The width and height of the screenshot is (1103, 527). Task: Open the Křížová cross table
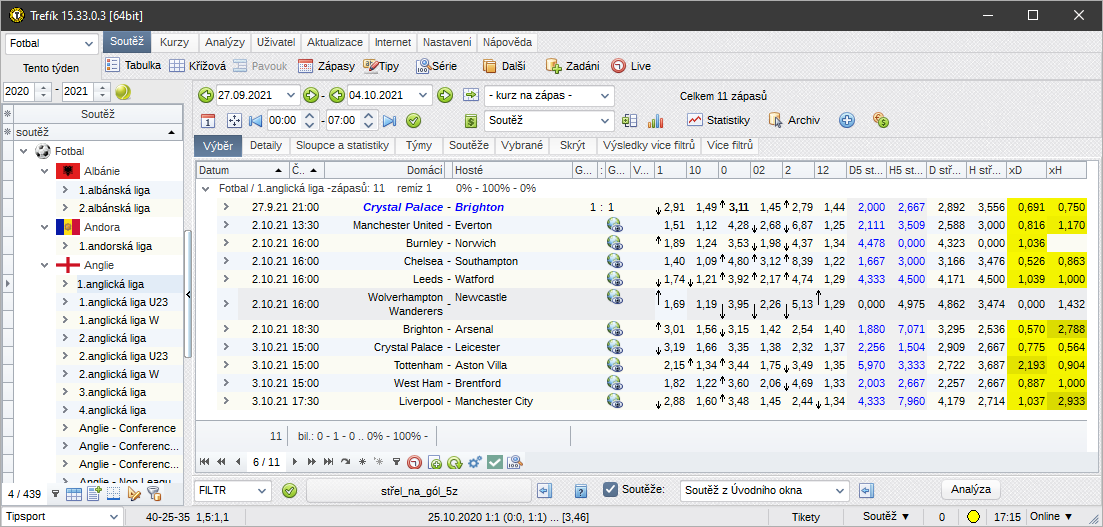pos(197,66)
